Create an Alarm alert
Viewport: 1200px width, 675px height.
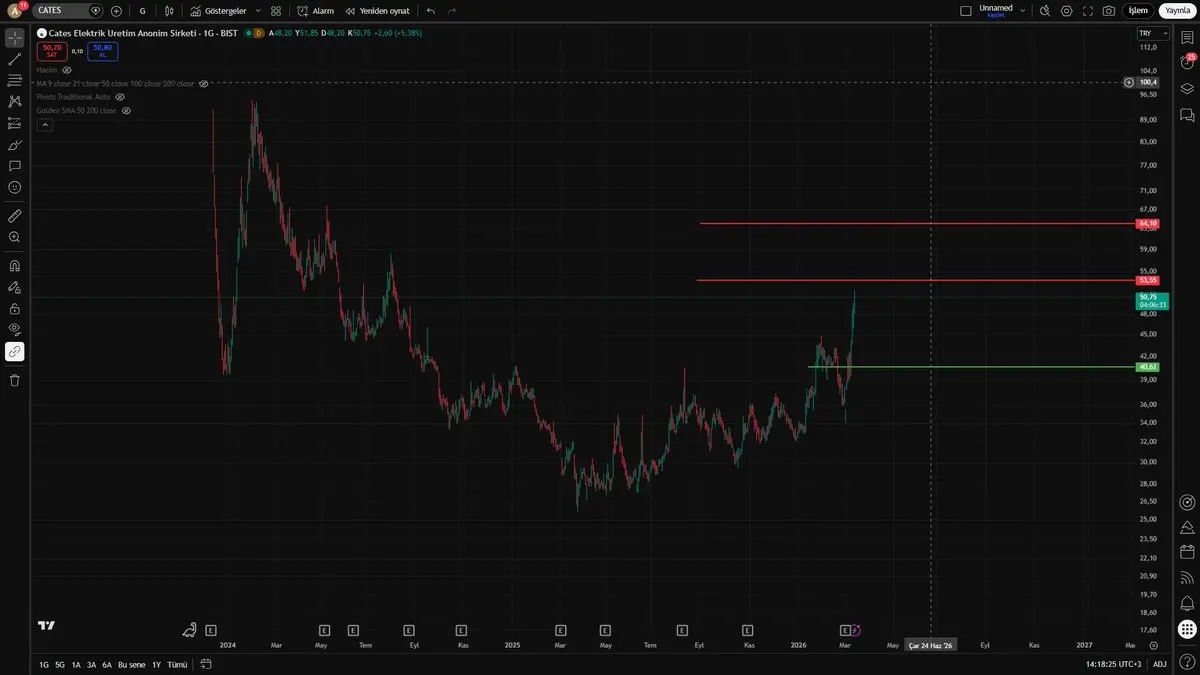(x=315, y=10)
